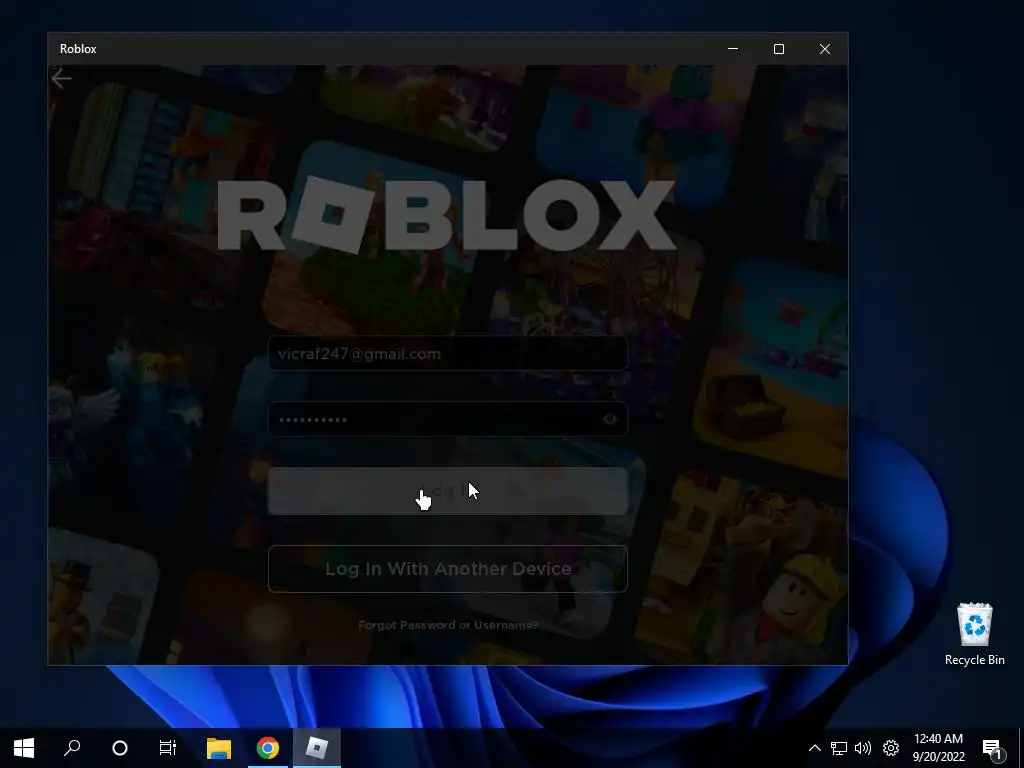
Task: Close the Roblox window
Action: point(825,49)
